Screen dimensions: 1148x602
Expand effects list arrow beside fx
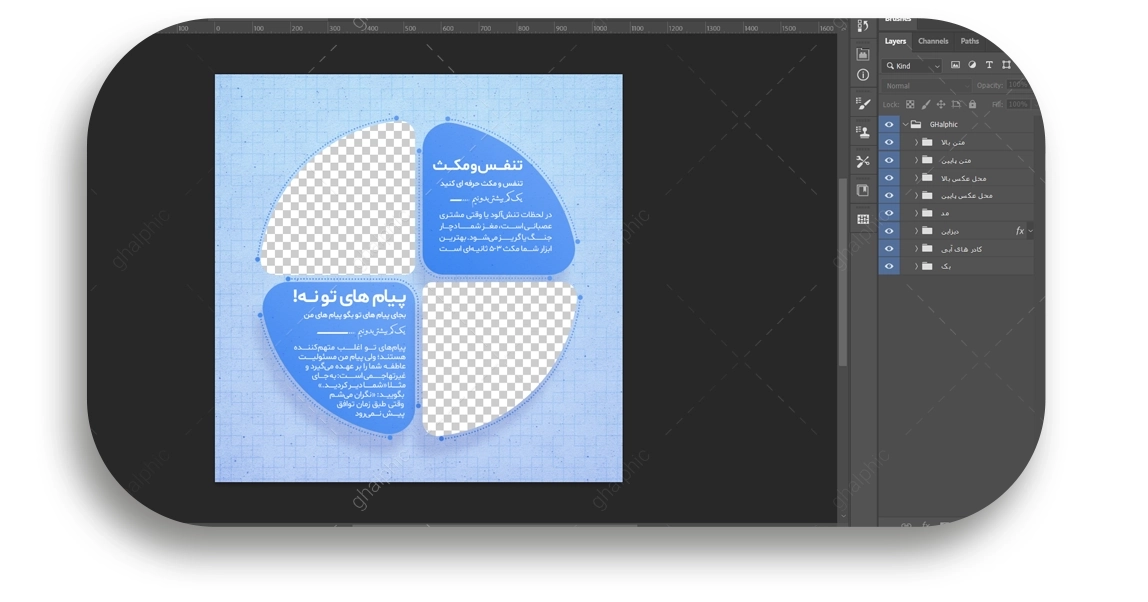[x=1030, y=231]
